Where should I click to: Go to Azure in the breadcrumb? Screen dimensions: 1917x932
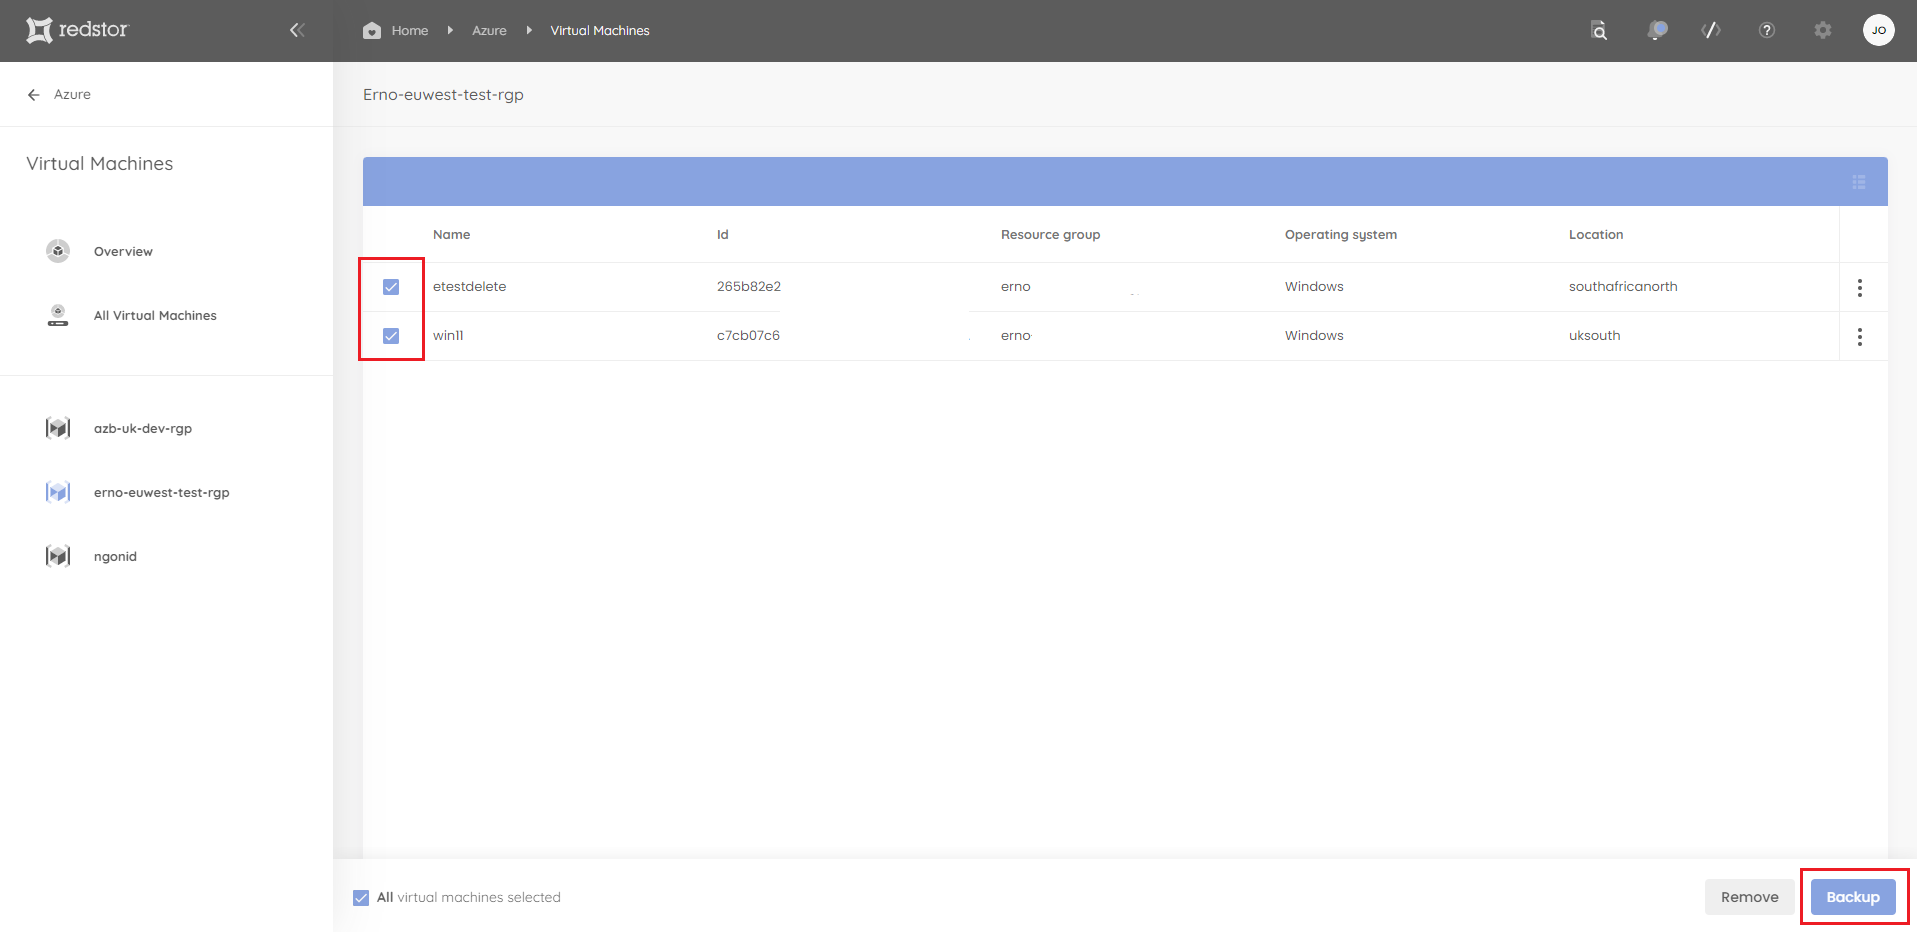tap(489, 31)
